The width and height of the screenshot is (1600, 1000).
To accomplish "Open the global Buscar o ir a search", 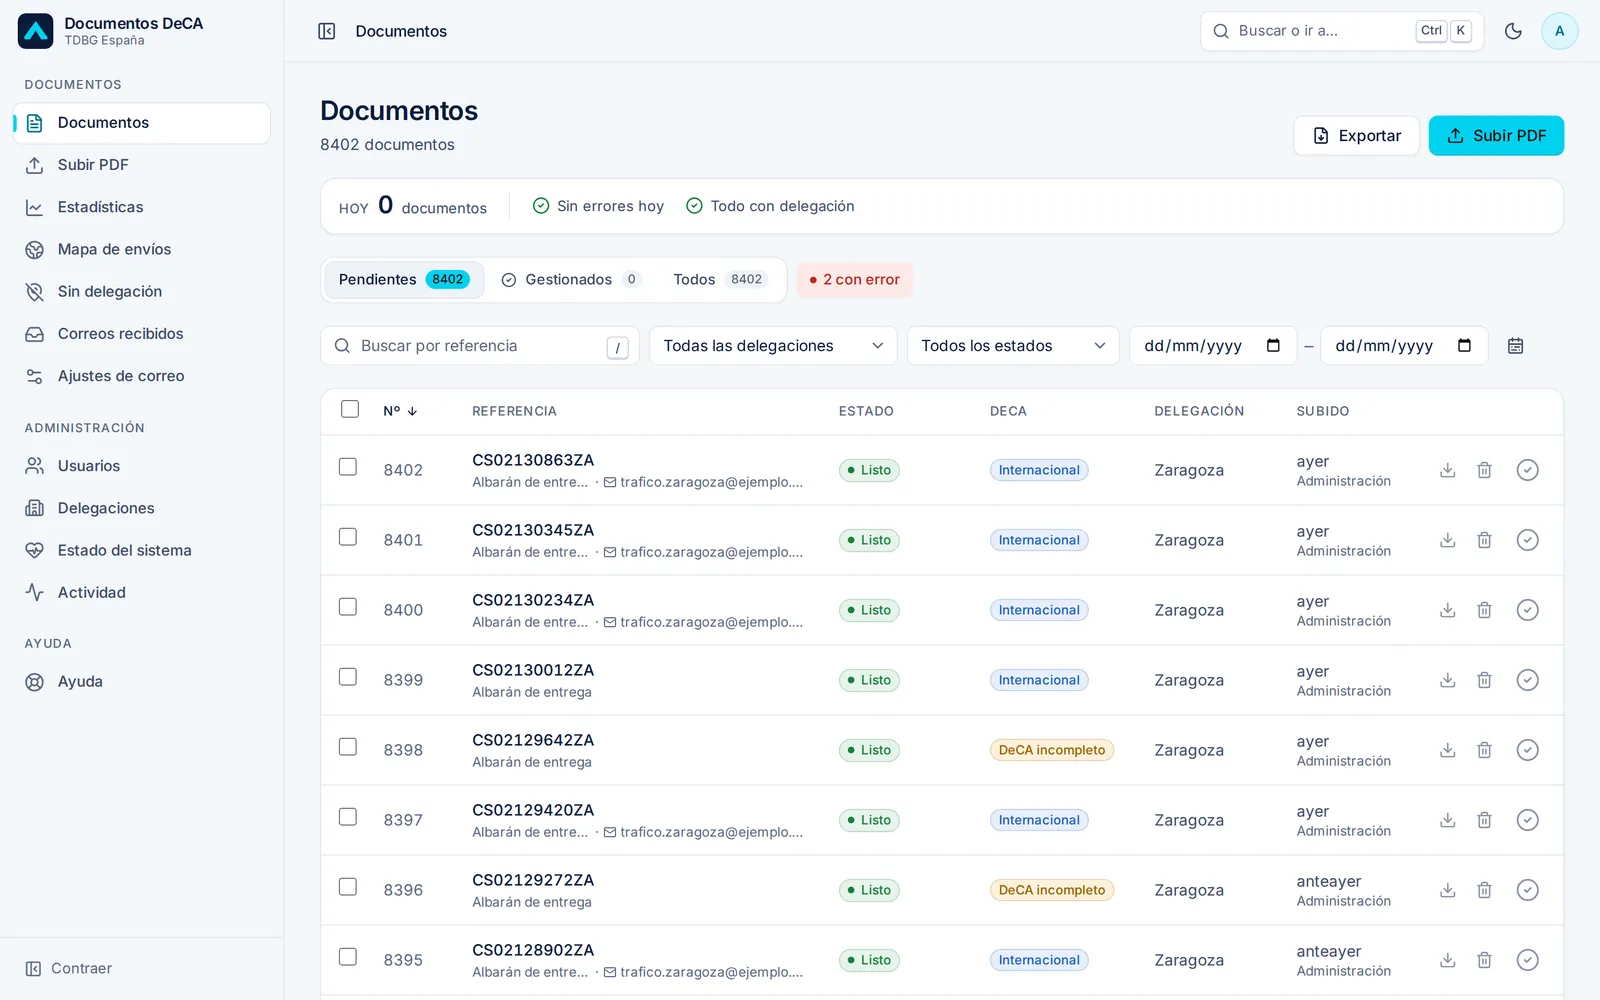I will tap(1342, 31).
